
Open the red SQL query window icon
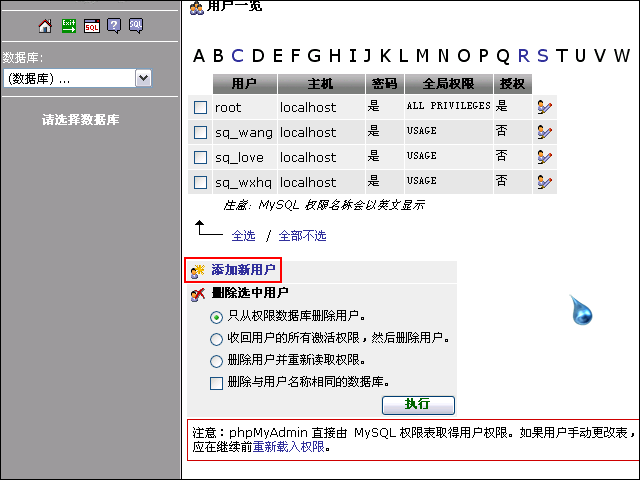tap(92, 26)
